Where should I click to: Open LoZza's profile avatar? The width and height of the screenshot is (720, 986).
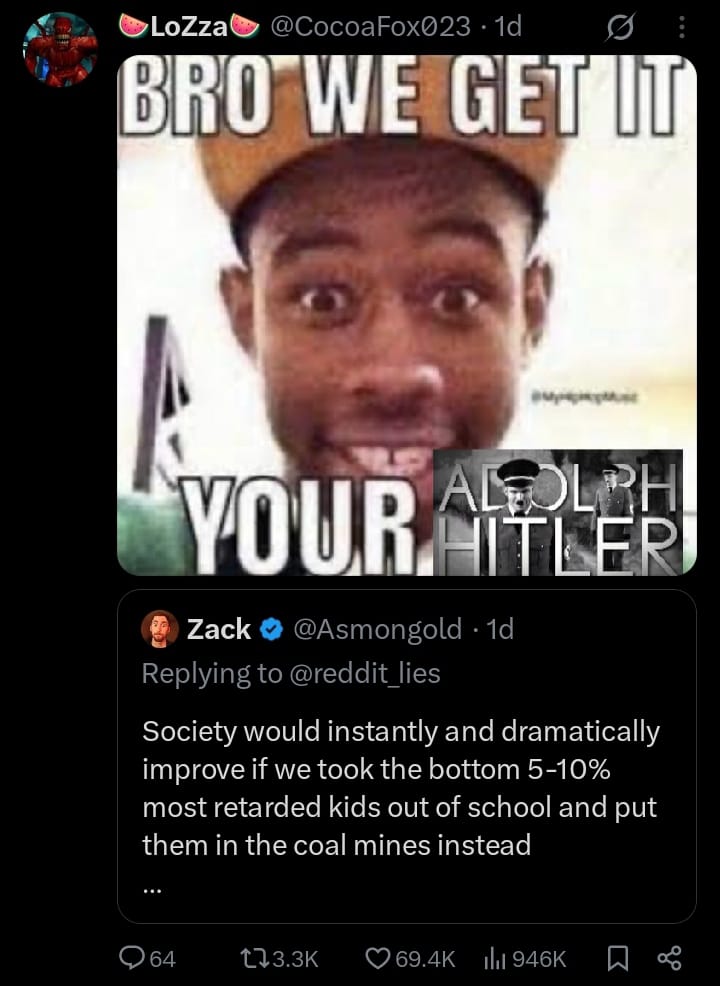[x=60, y=49]
